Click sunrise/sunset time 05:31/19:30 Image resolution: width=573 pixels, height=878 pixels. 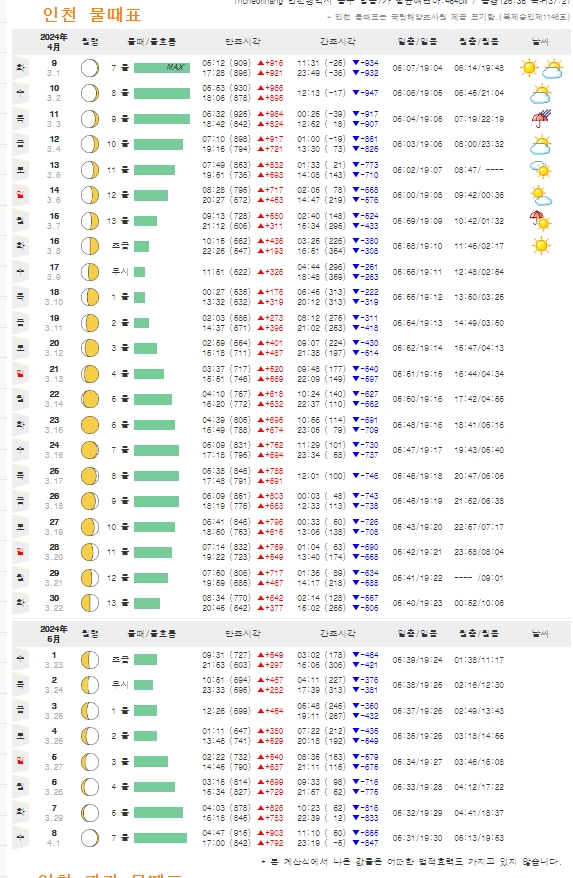(417, 838)
